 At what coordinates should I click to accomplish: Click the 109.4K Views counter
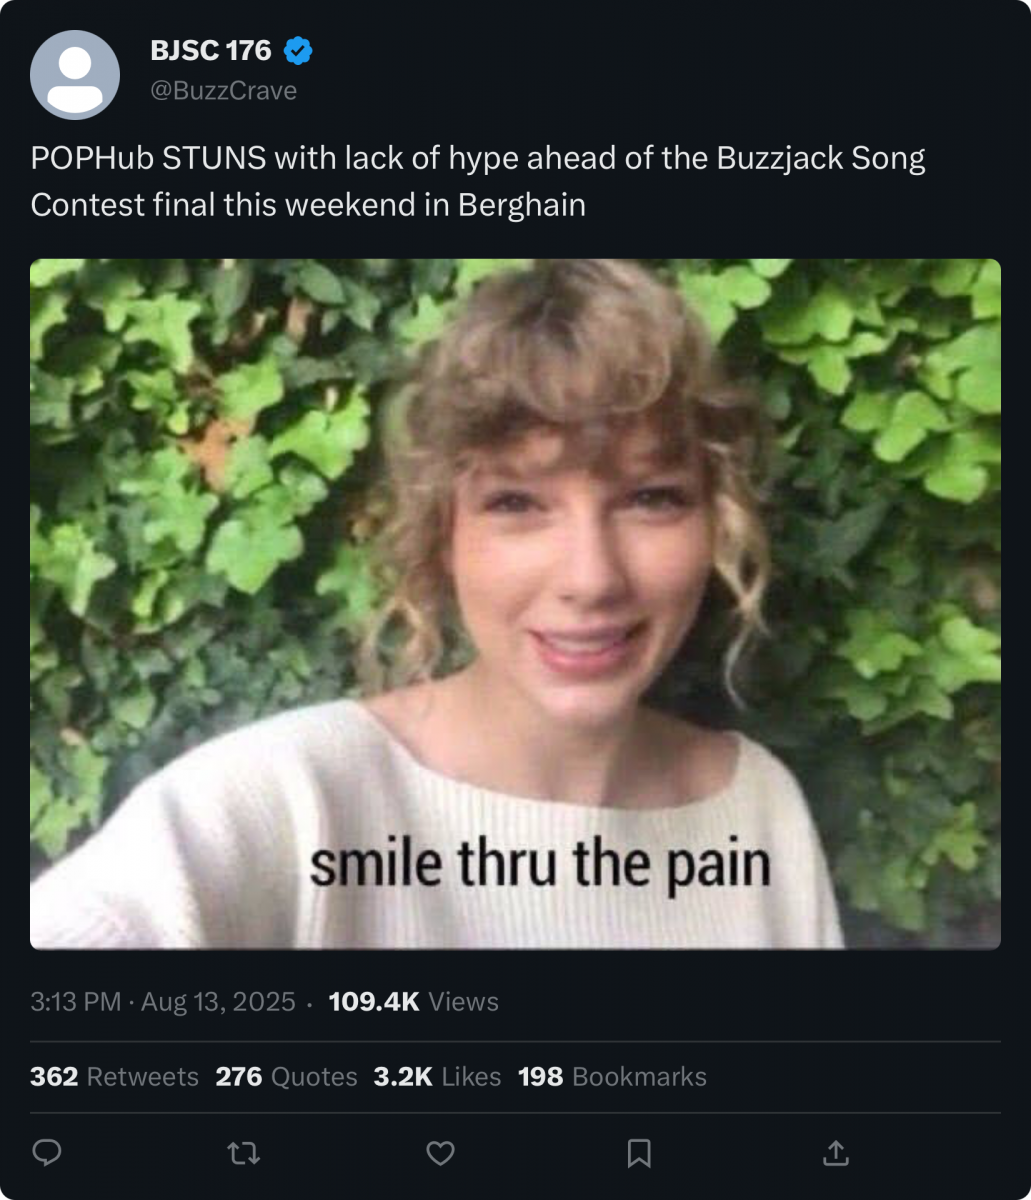(x=413, y=1001)
